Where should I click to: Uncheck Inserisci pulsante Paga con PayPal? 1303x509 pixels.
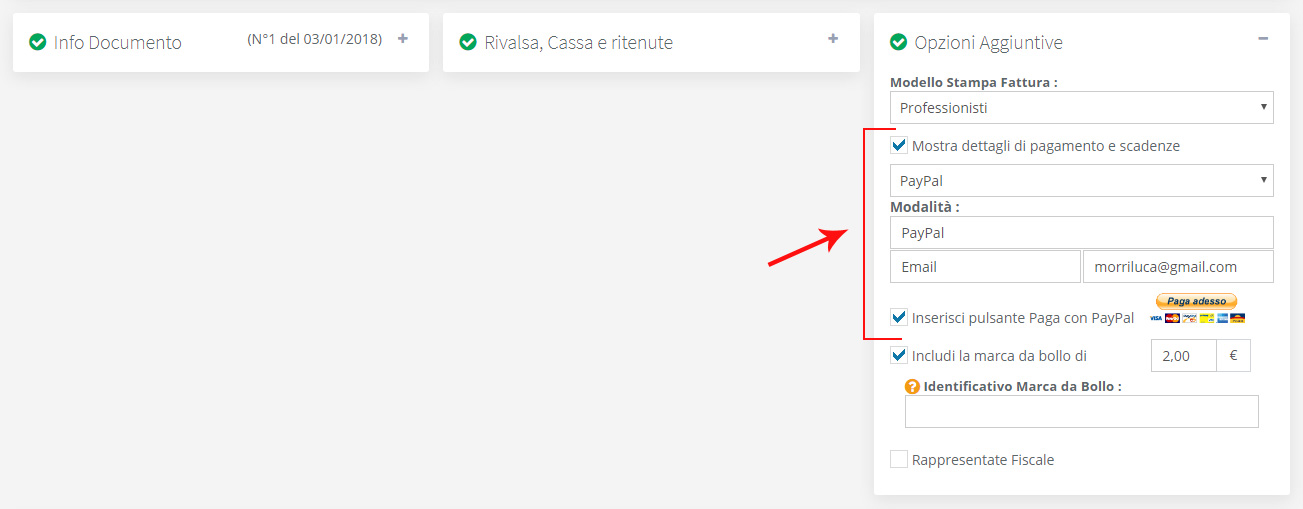tap(899, 318)
